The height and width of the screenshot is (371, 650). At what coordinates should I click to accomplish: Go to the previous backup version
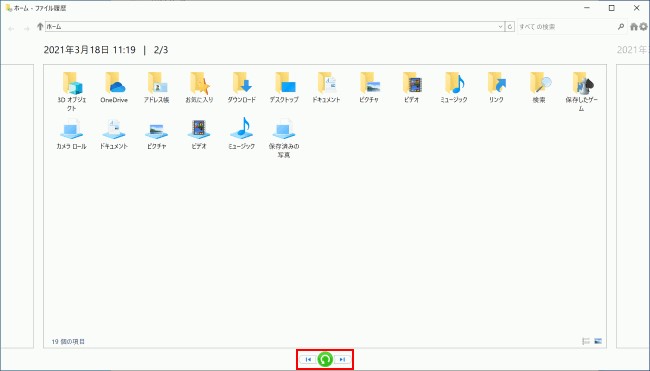coord(308,359)
